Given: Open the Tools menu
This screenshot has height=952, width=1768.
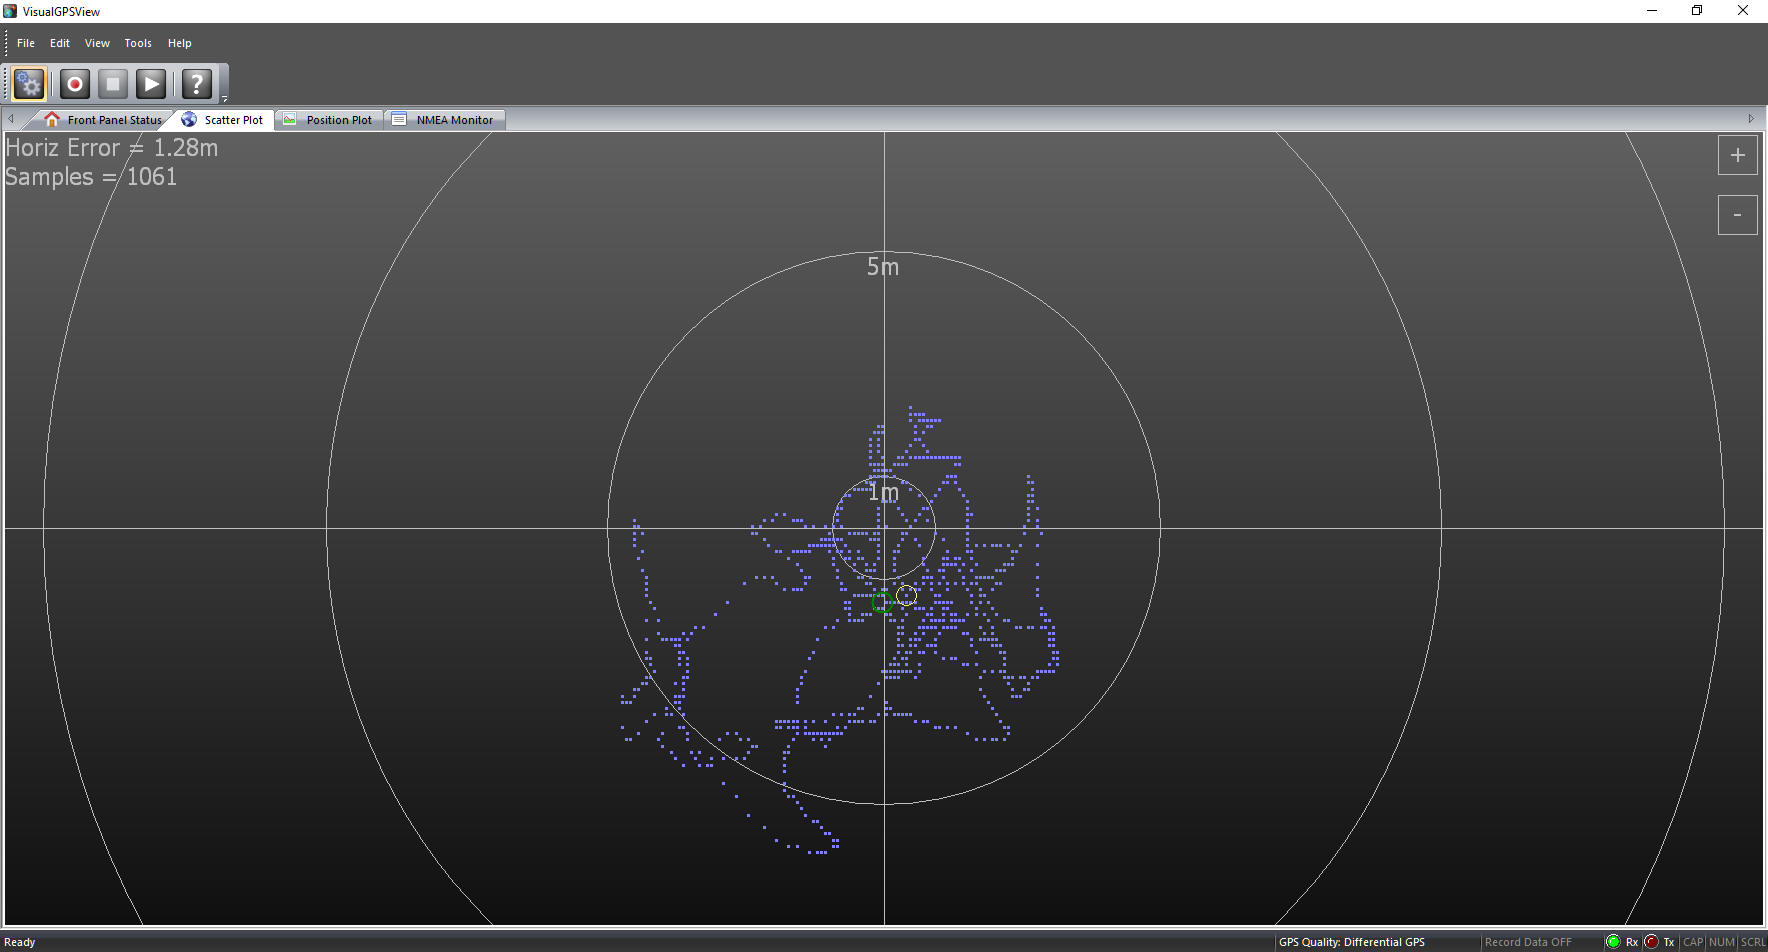Looking at the screenshot, I should pyautogui.click(x=138, y=43).
